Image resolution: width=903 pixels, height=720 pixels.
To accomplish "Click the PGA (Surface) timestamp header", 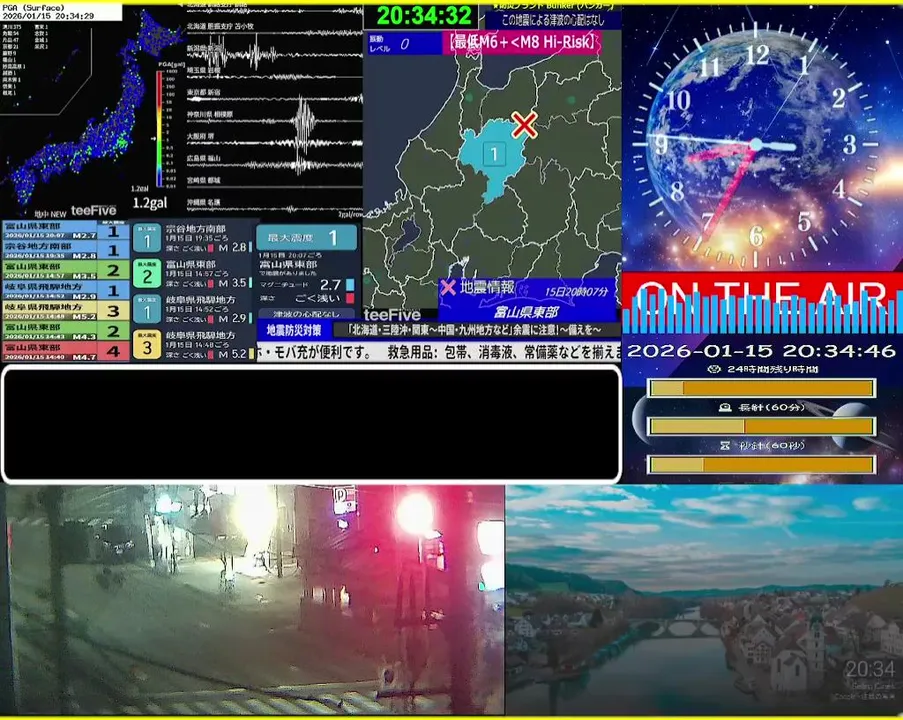I will coord(60,12).
